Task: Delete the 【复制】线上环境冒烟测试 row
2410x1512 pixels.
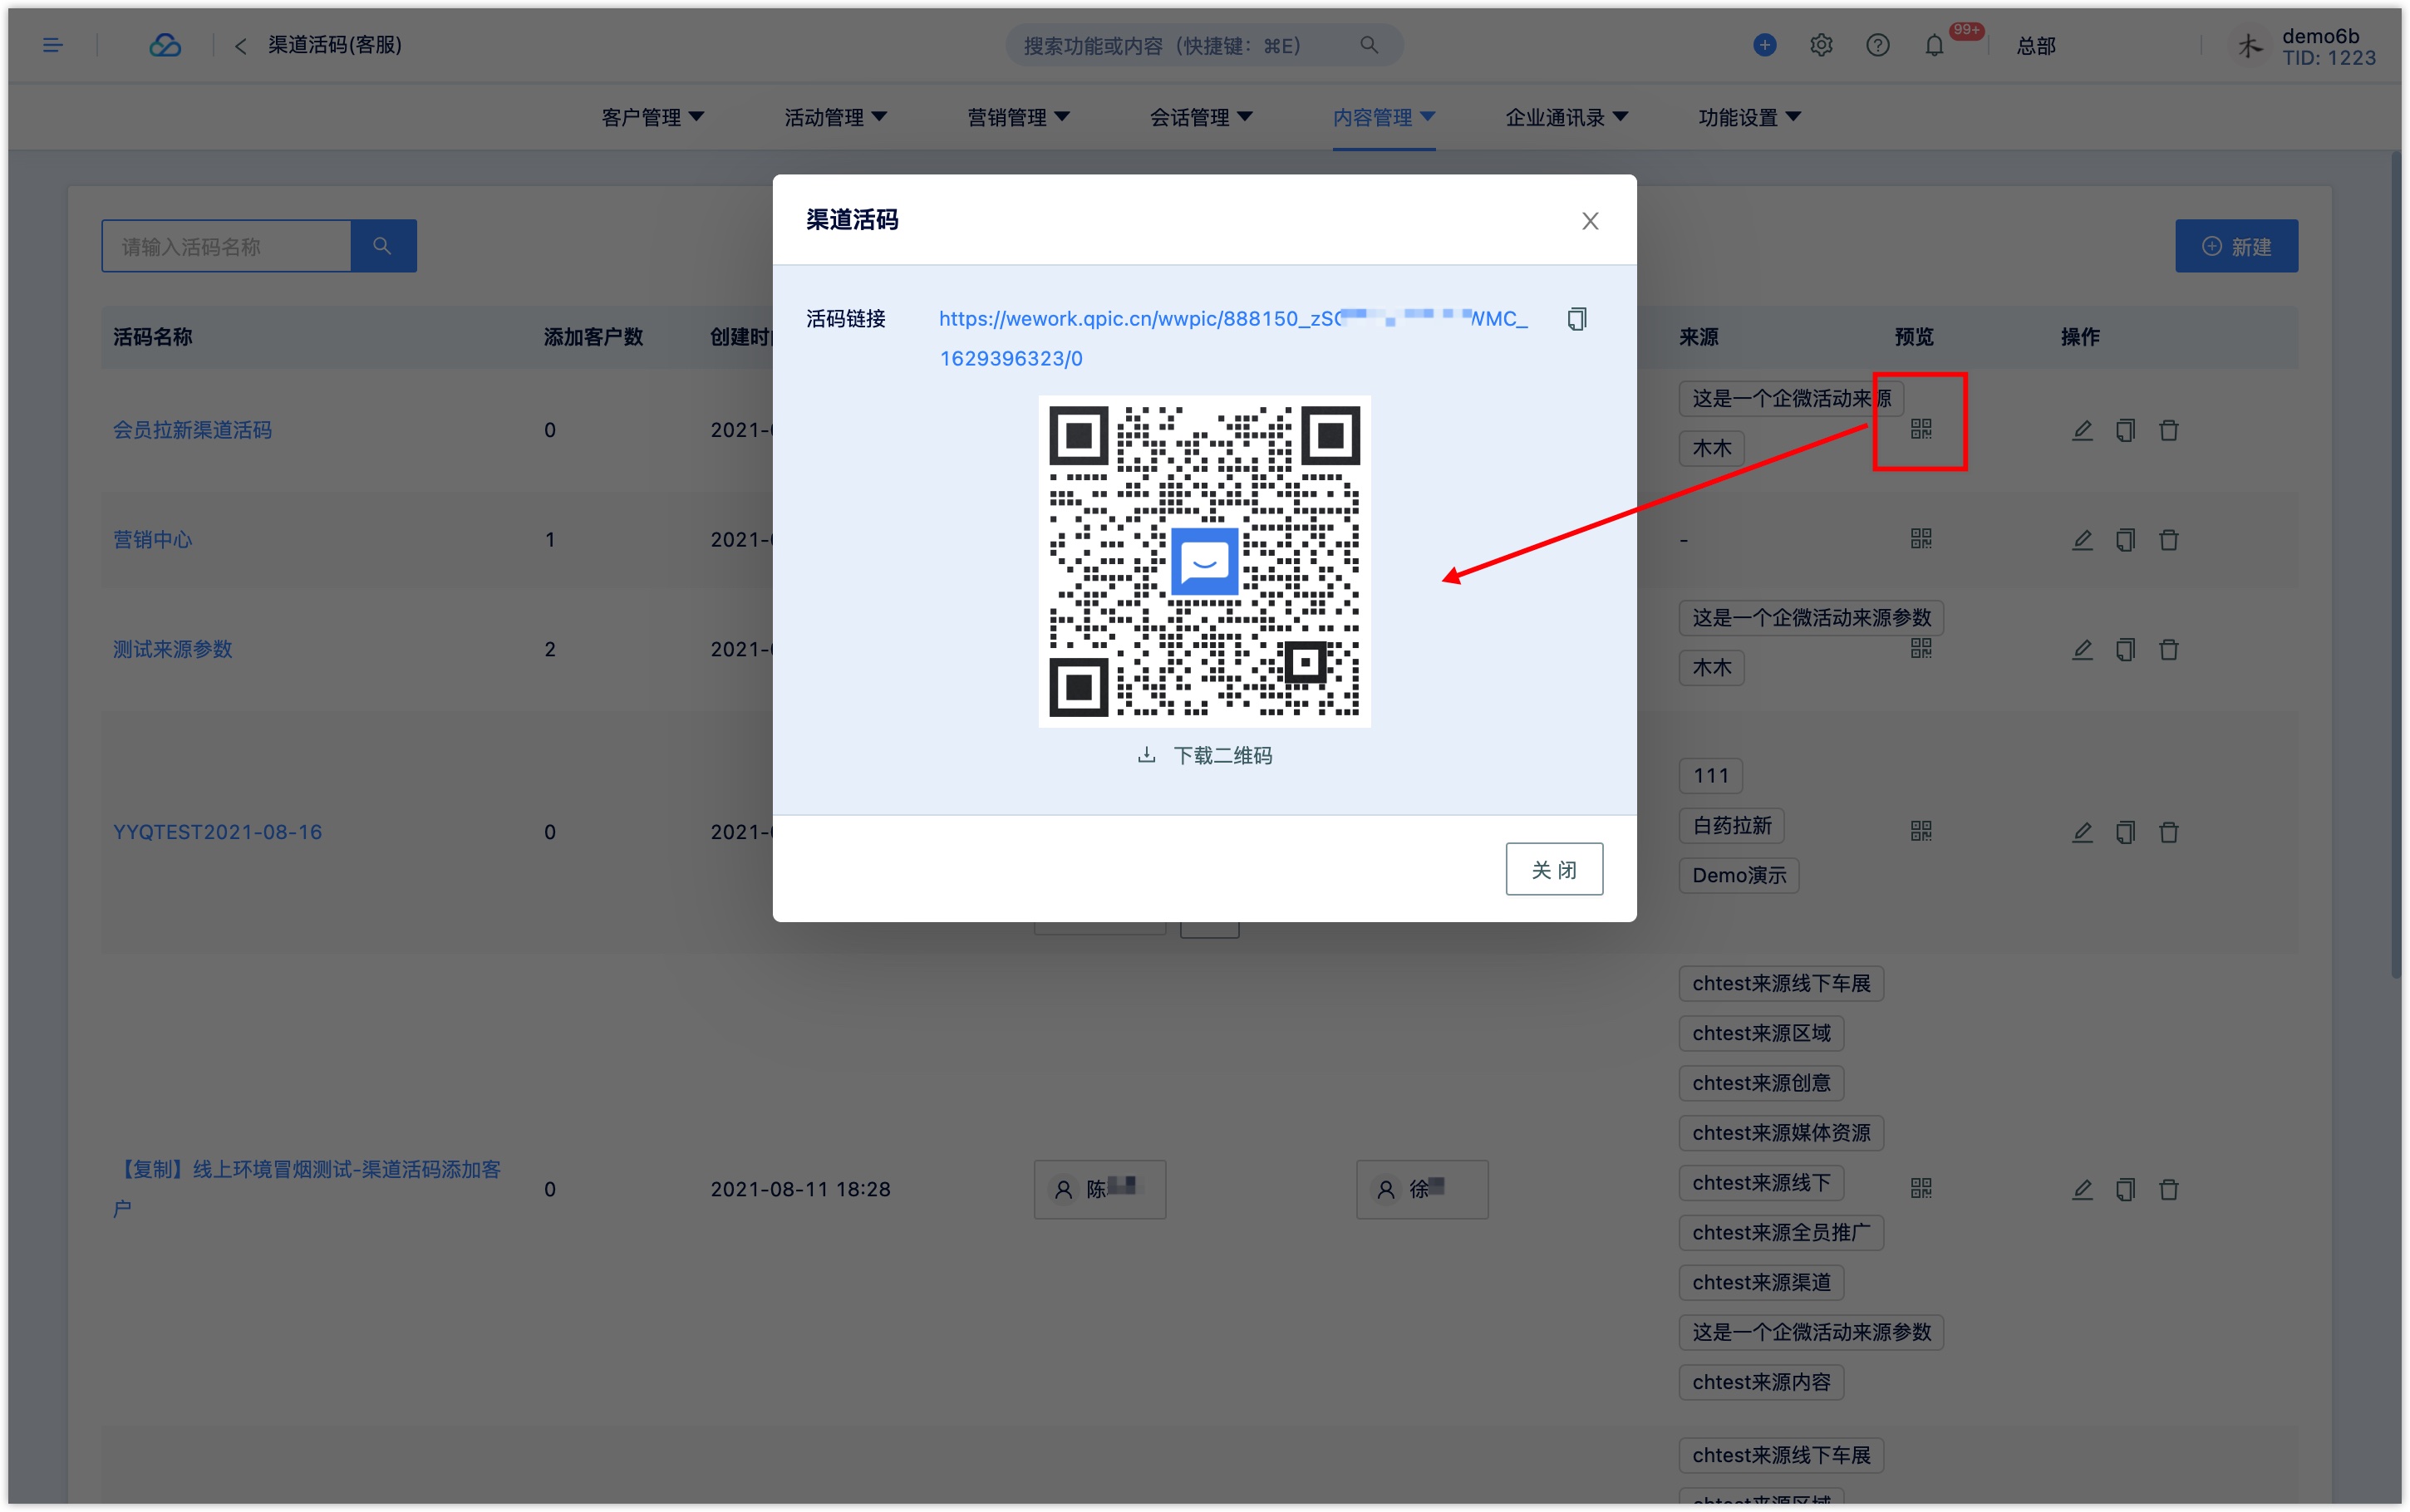Action: (2168, 1189)
